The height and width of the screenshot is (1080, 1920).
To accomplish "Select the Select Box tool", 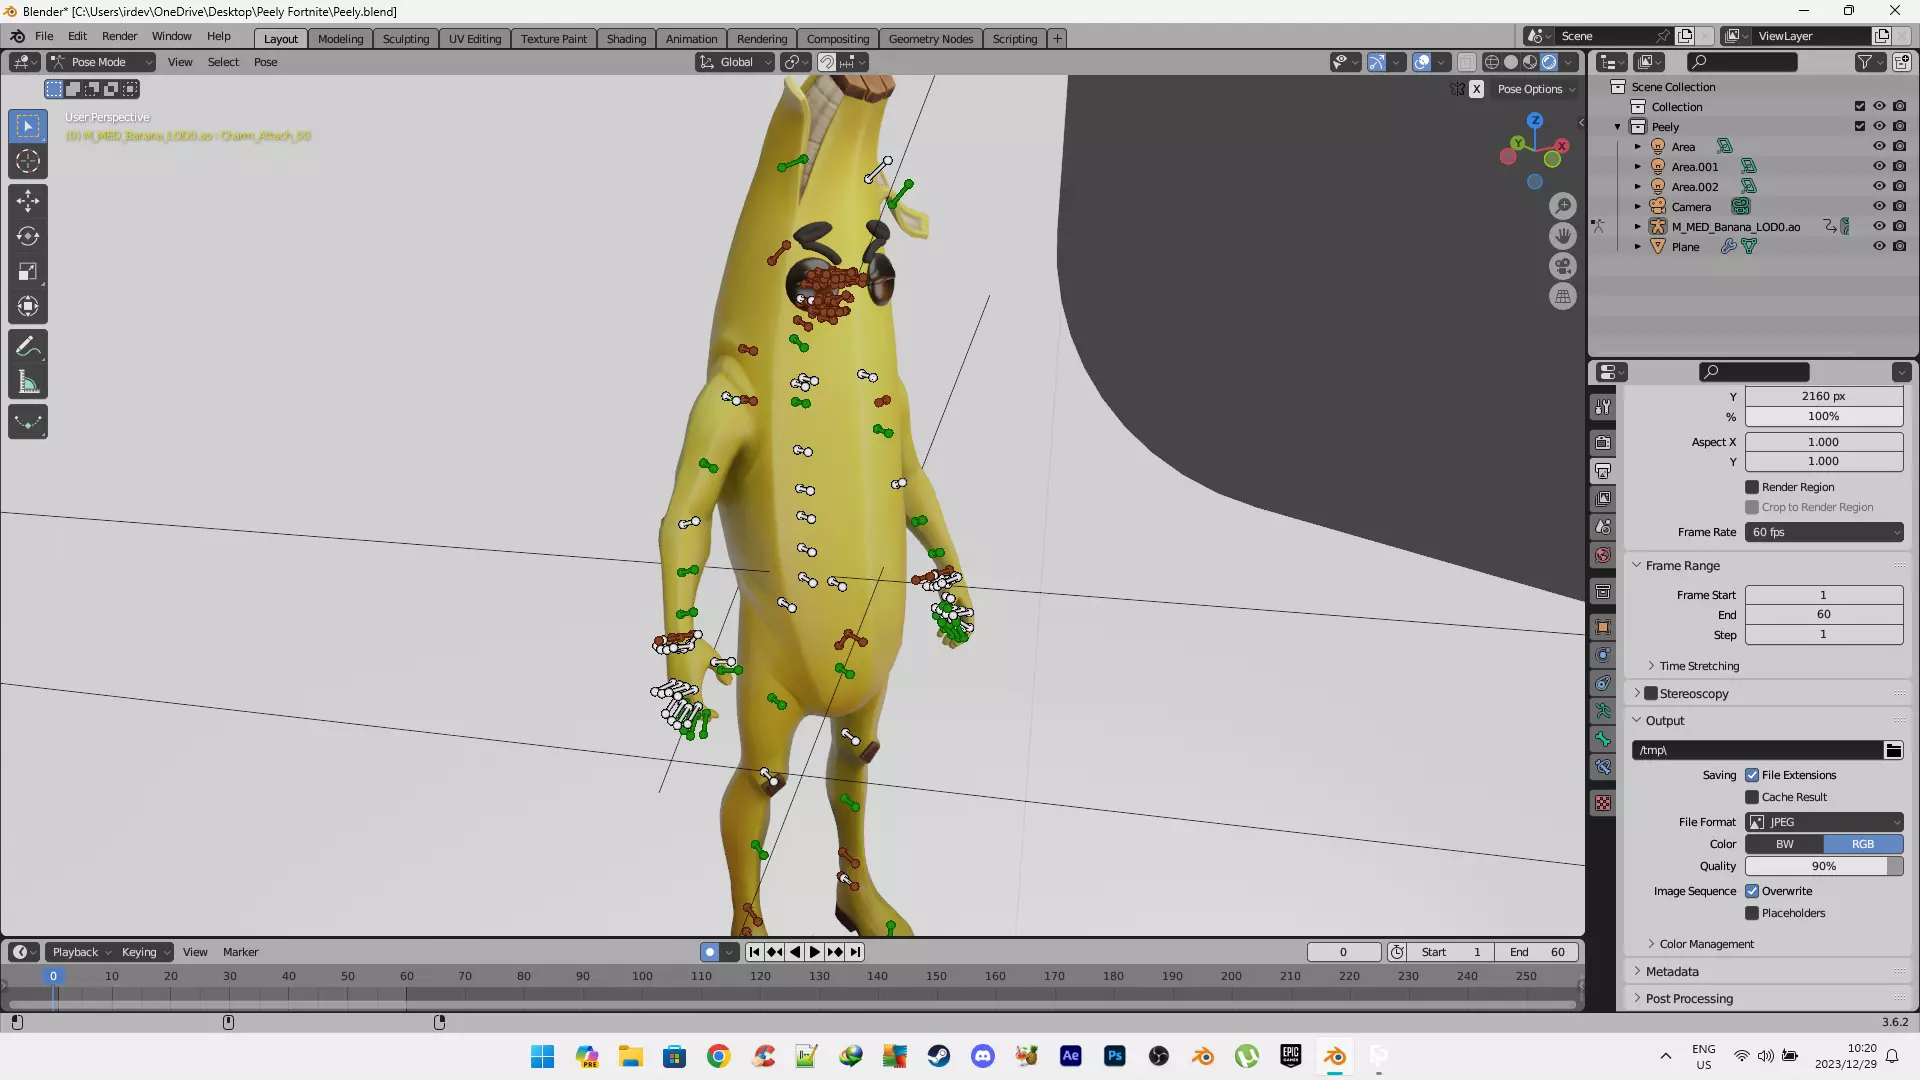I will (28, 126).
